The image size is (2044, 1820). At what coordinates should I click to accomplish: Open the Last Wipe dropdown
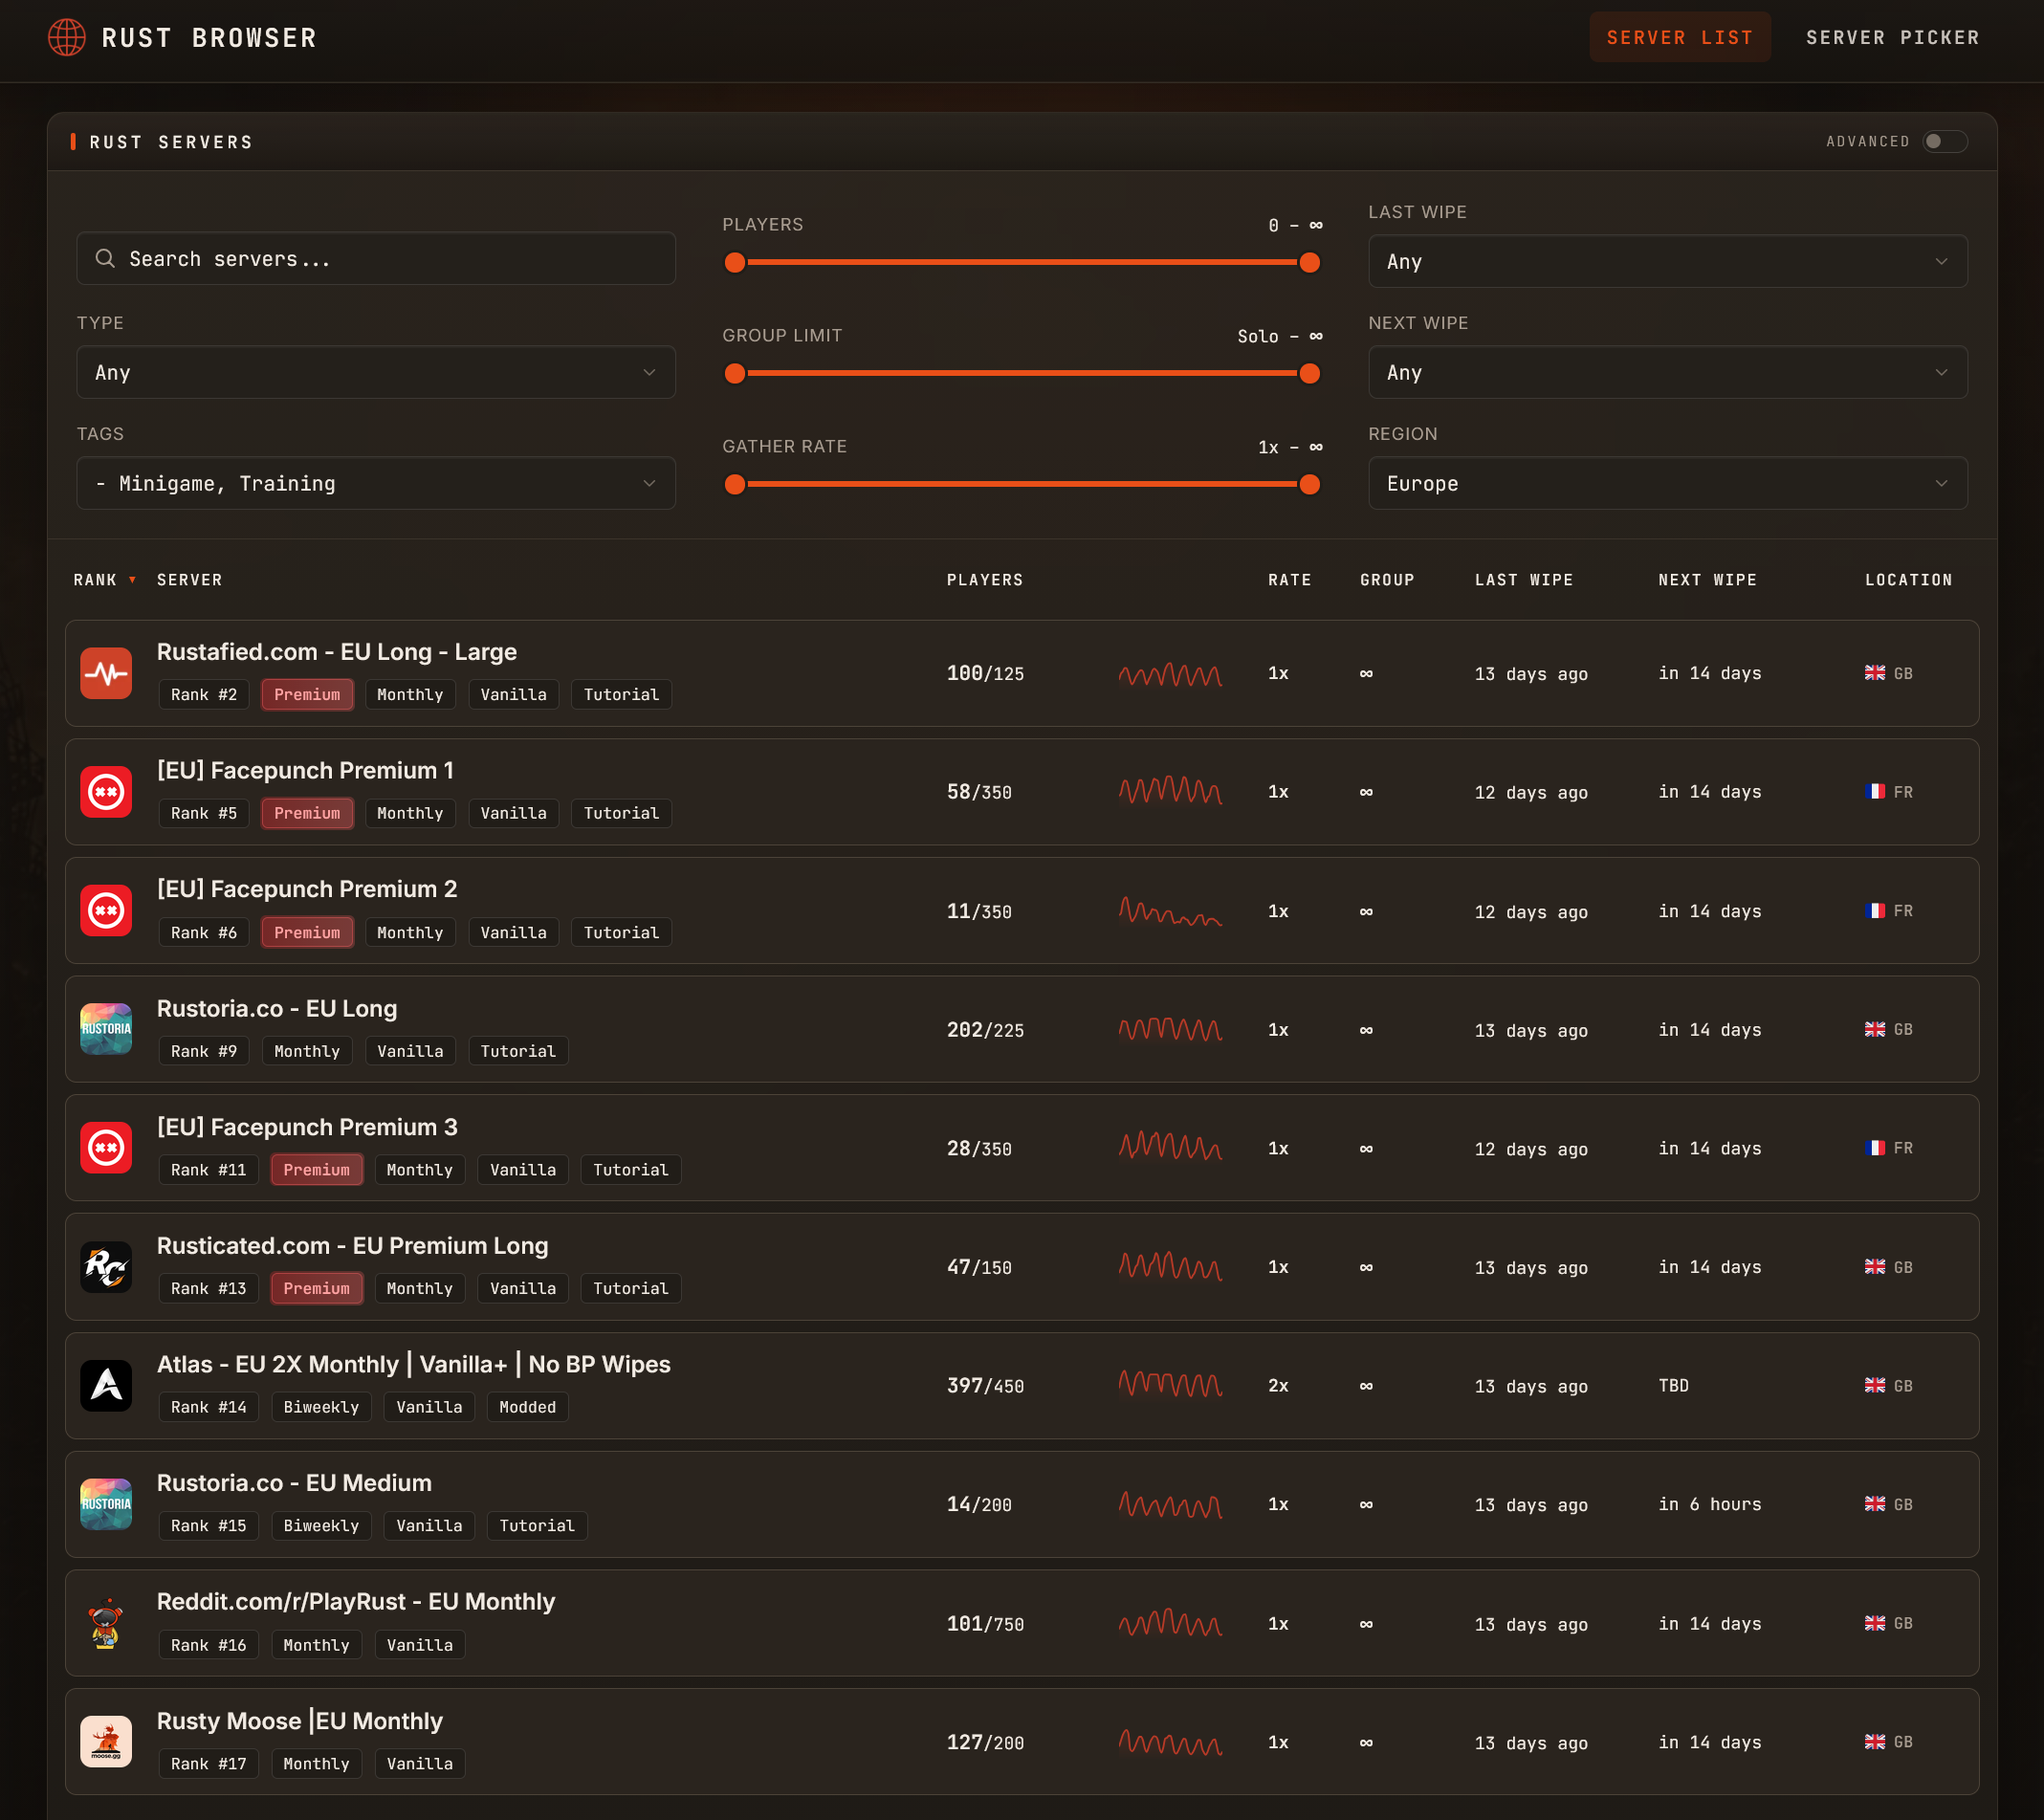click(x=1668, y=261)
